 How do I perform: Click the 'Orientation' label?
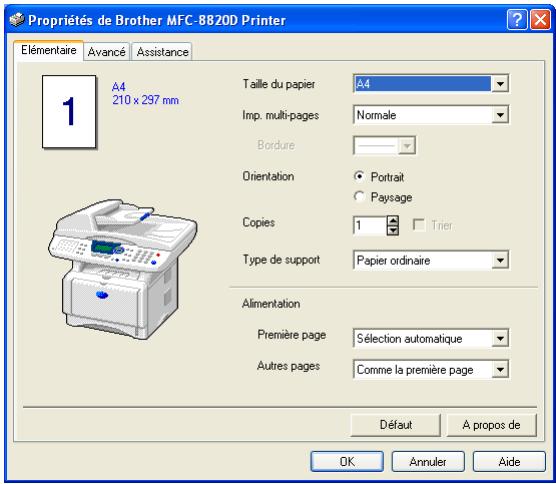coord(268,176)
